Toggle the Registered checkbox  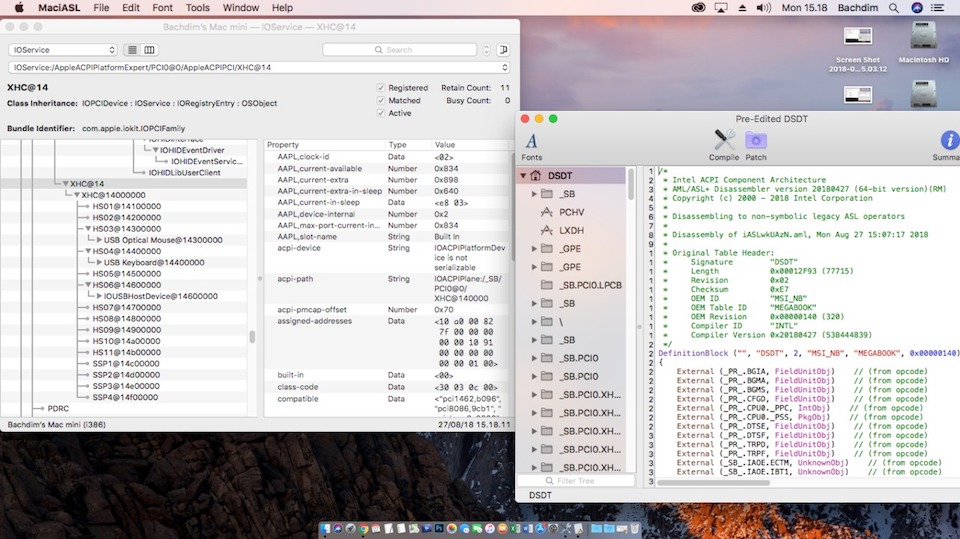point(381,88)
